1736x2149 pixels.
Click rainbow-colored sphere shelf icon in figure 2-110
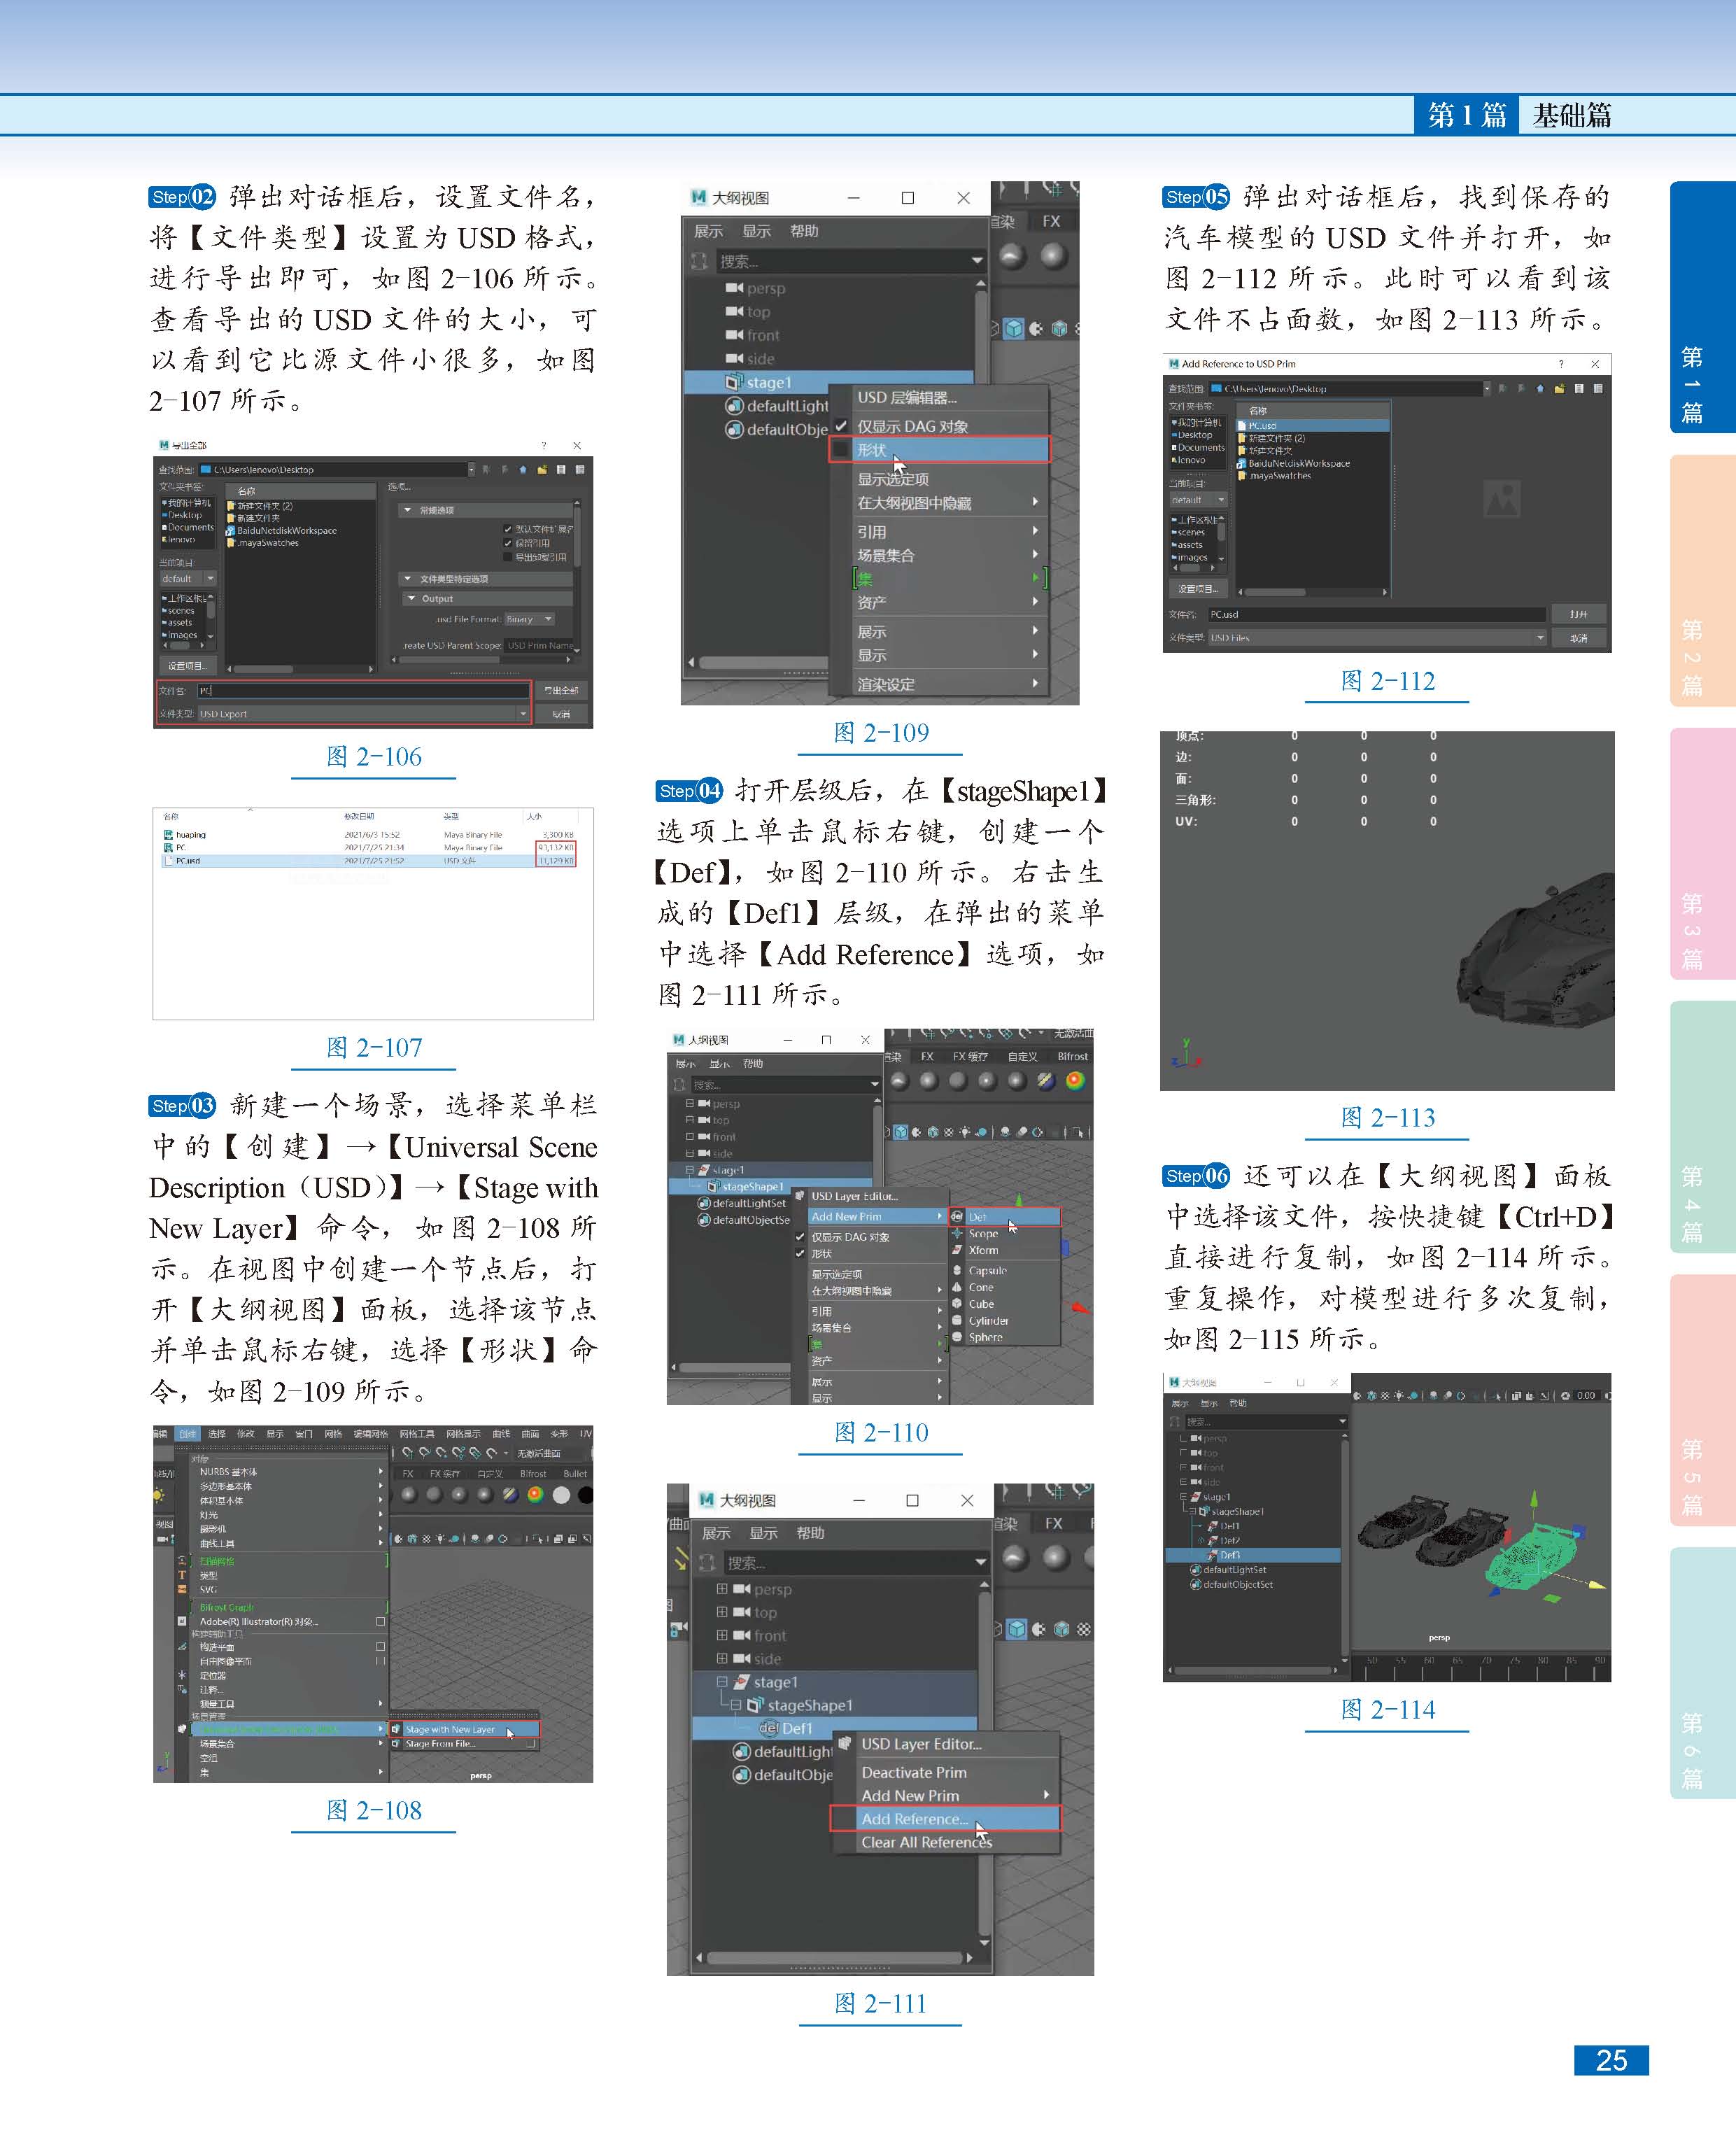point(1075,1080)
